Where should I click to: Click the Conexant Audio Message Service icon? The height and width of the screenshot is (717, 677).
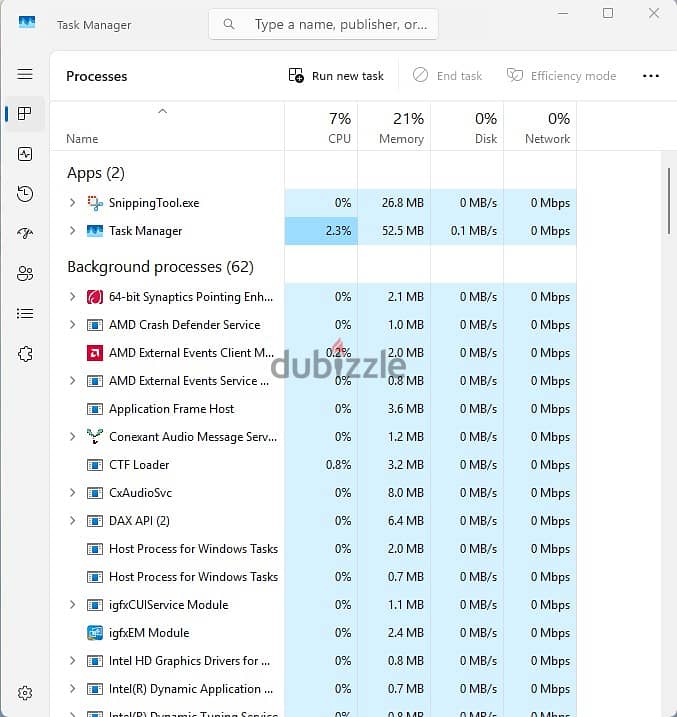95,437
